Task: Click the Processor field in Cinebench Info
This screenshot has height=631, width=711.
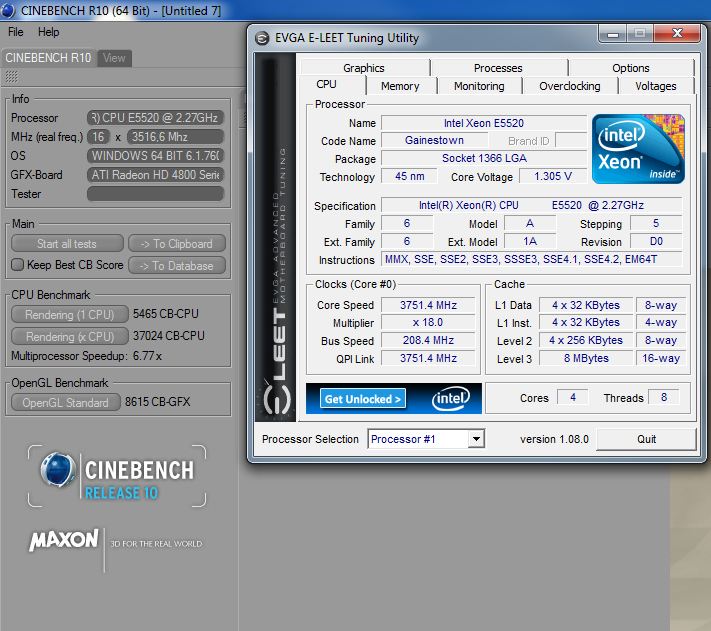Action: [156, 118]
